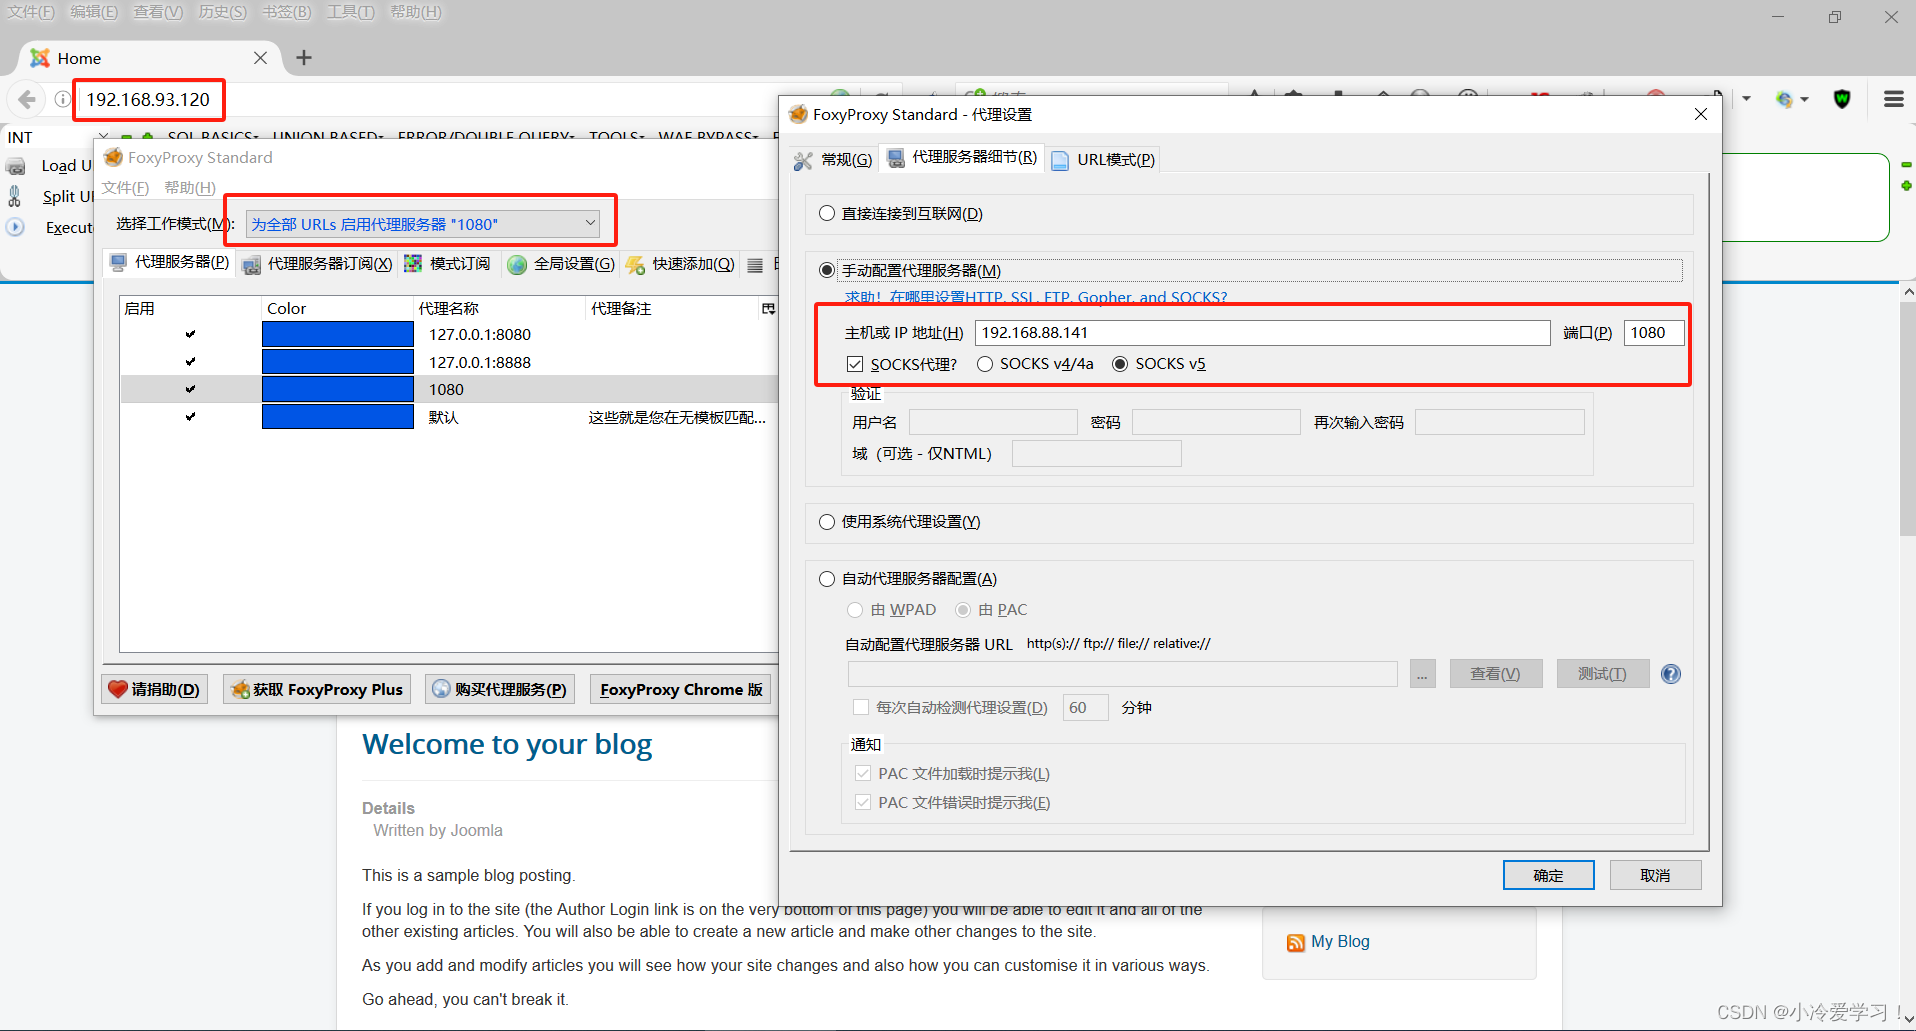Toggle 每次自动检测代理设置 checkbox
Viewport: 1916px width, 1031px height.
pyautogui.click(x=860, y=707)
